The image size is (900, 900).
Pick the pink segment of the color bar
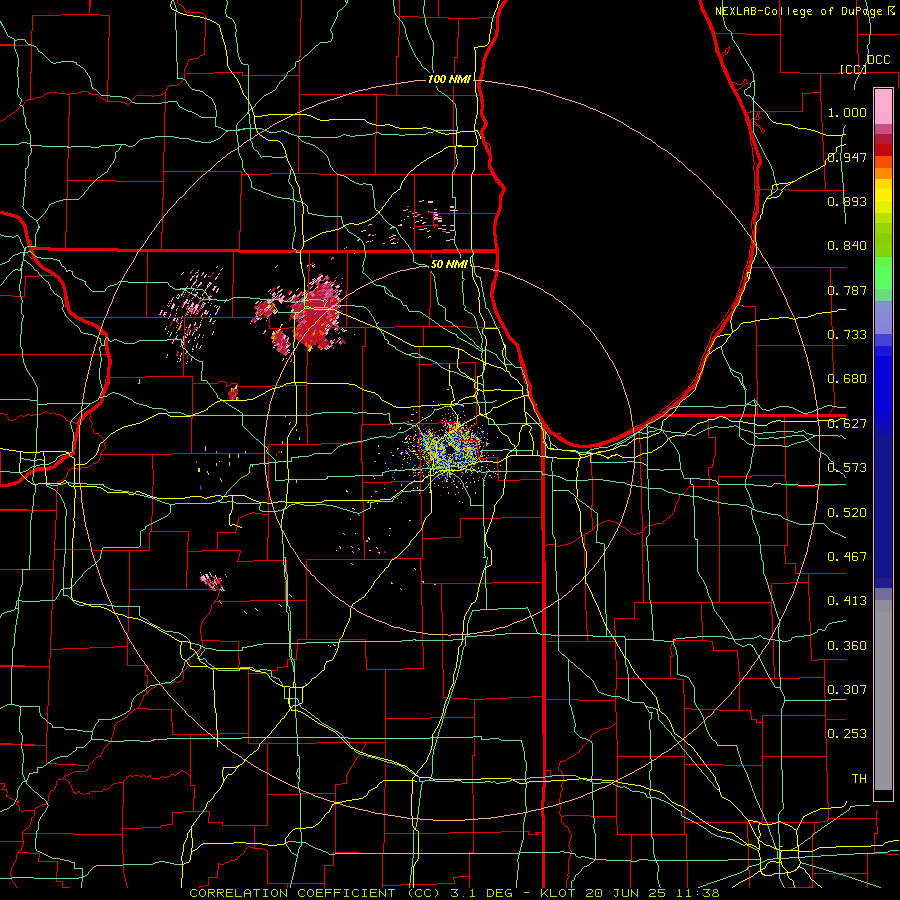883,106
